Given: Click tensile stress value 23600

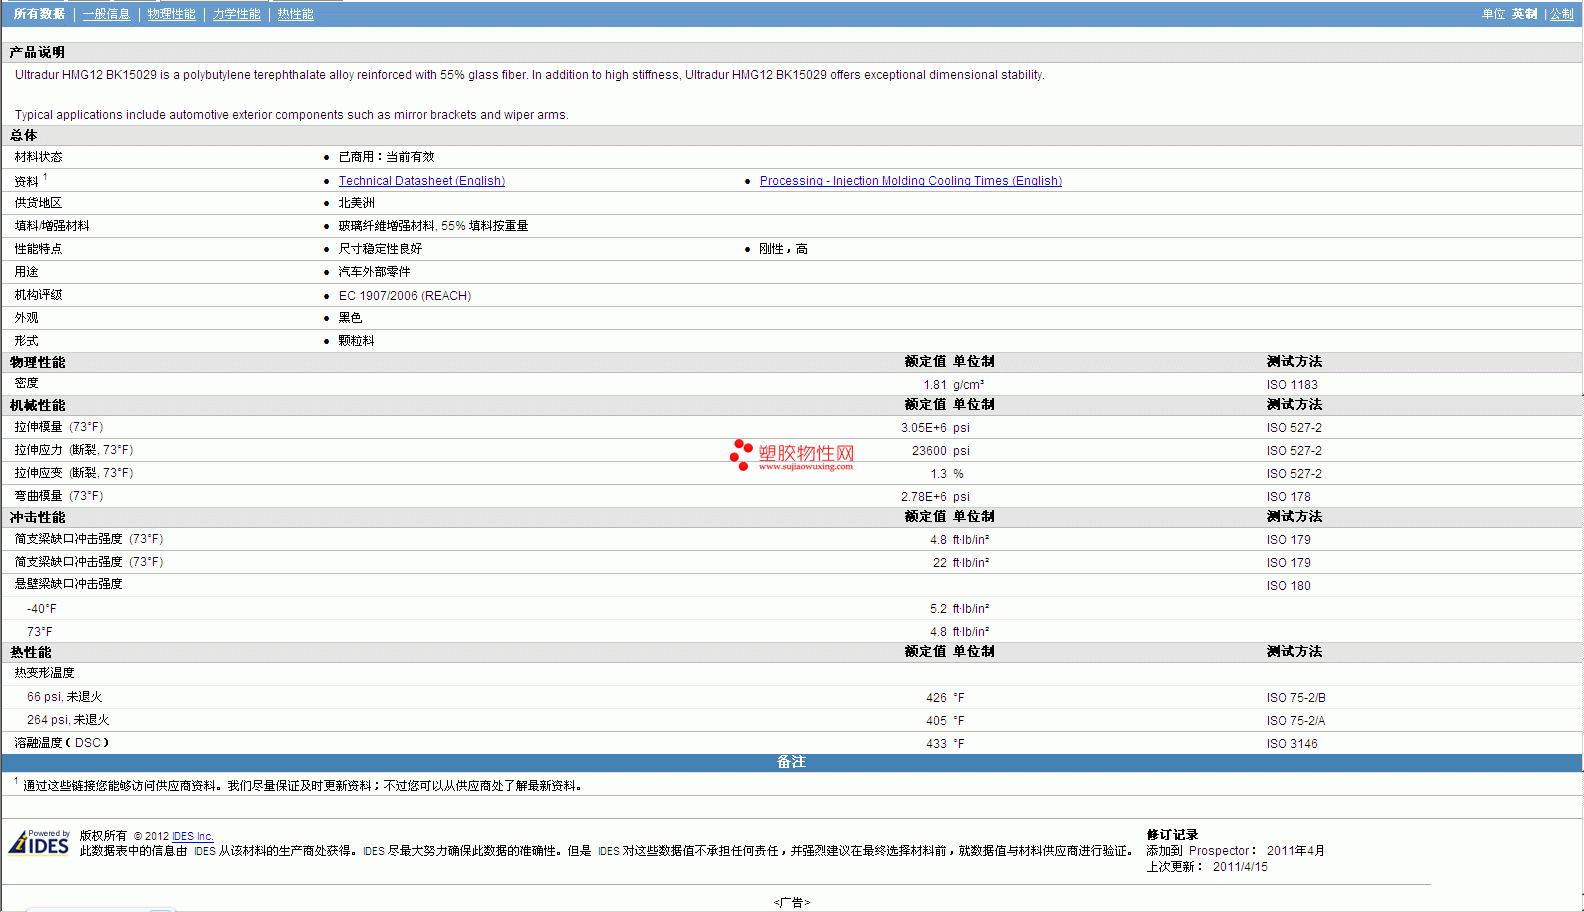Looking at the screenshot, I should pyautogui.click(x=929, y=451).
